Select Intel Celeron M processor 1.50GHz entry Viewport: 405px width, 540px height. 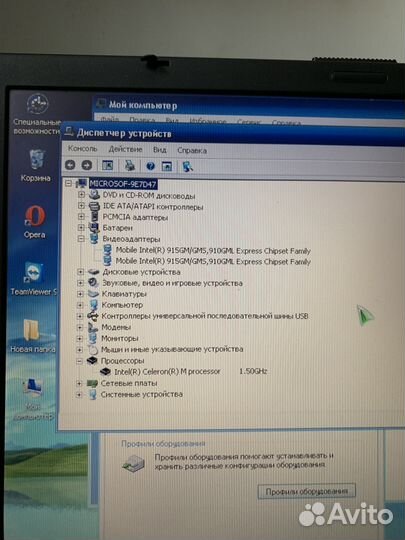(x=190, y=372)
